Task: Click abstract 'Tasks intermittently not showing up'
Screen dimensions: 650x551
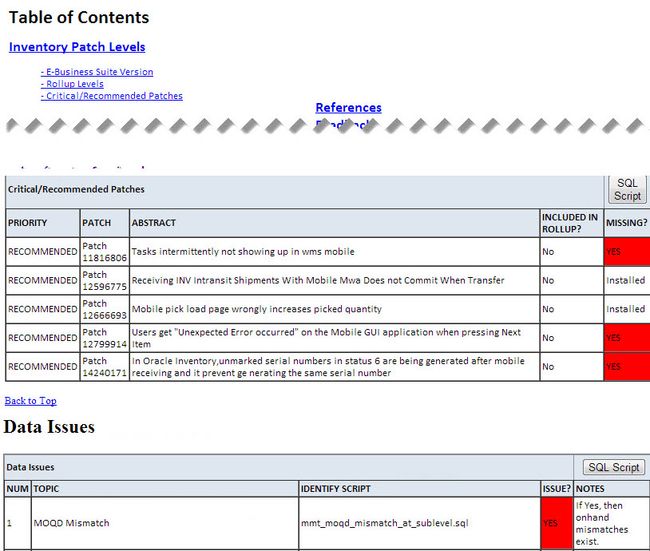Action: point(243,252)
